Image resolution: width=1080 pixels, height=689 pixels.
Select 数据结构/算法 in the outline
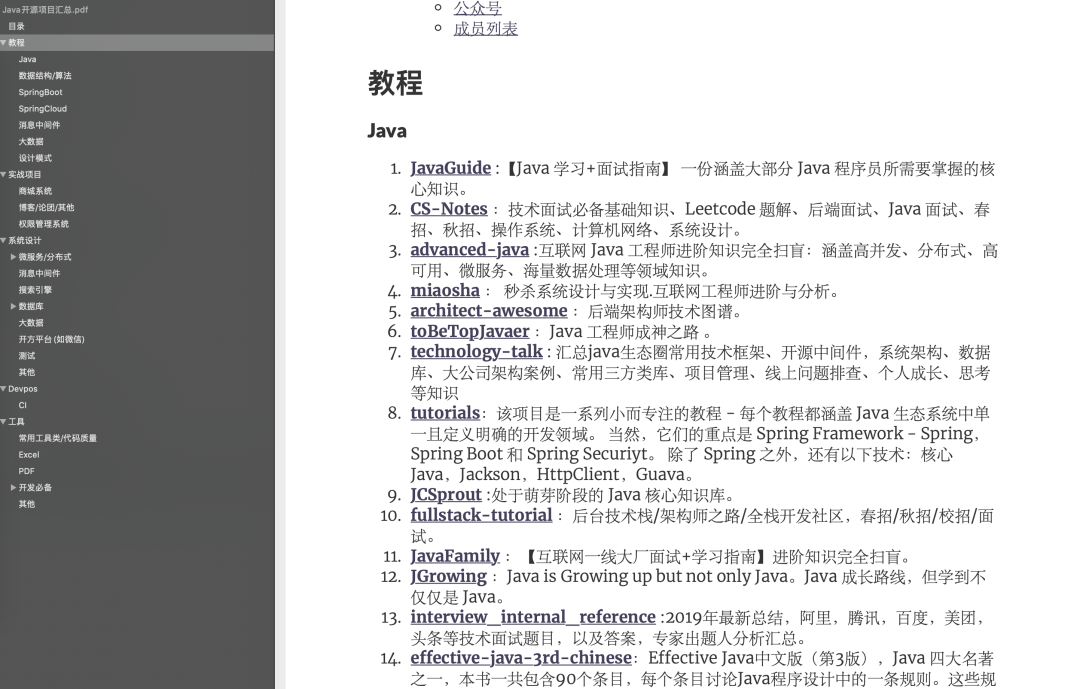click(x=45, y=76)
